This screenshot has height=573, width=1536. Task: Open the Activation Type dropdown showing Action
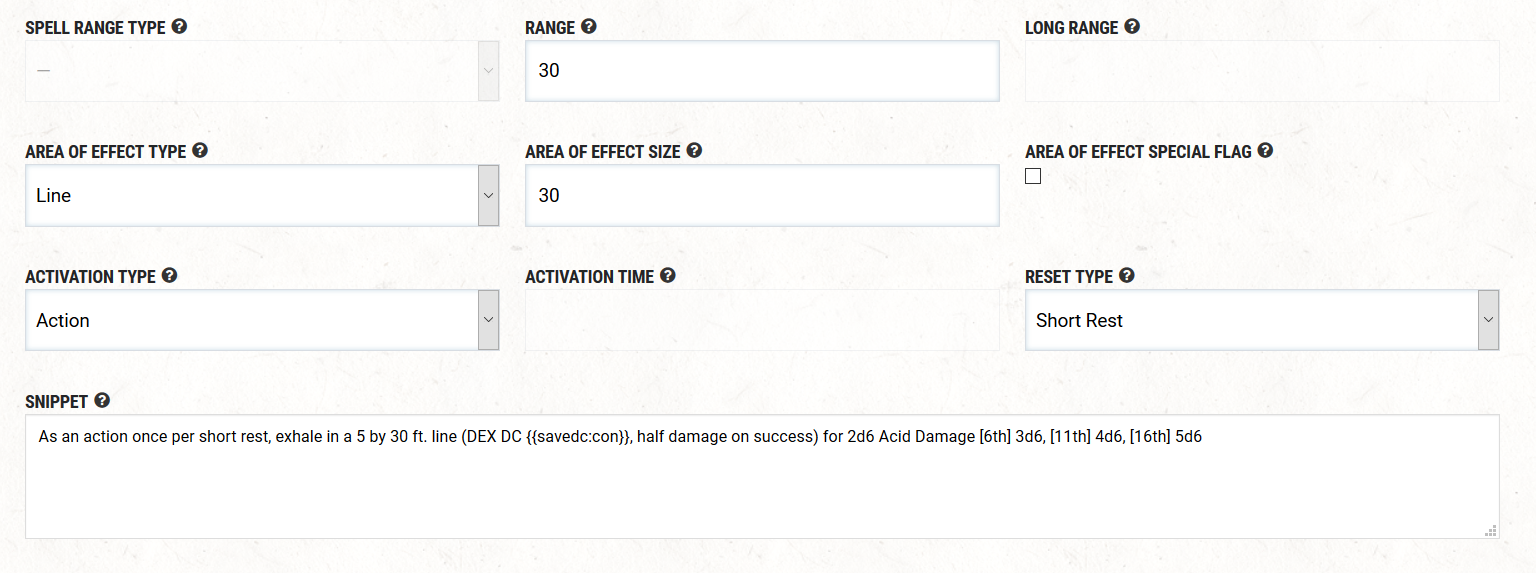[x=262, y=320]
